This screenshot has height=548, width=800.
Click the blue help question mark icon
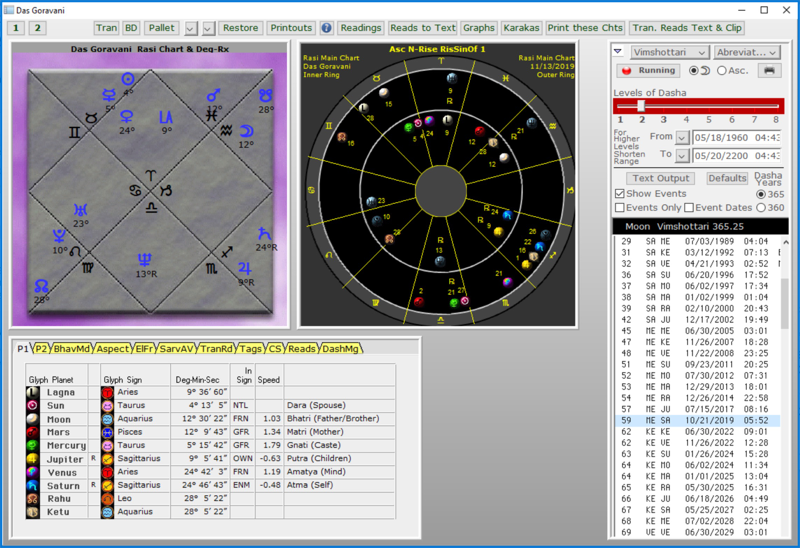[x=326, y=28]
